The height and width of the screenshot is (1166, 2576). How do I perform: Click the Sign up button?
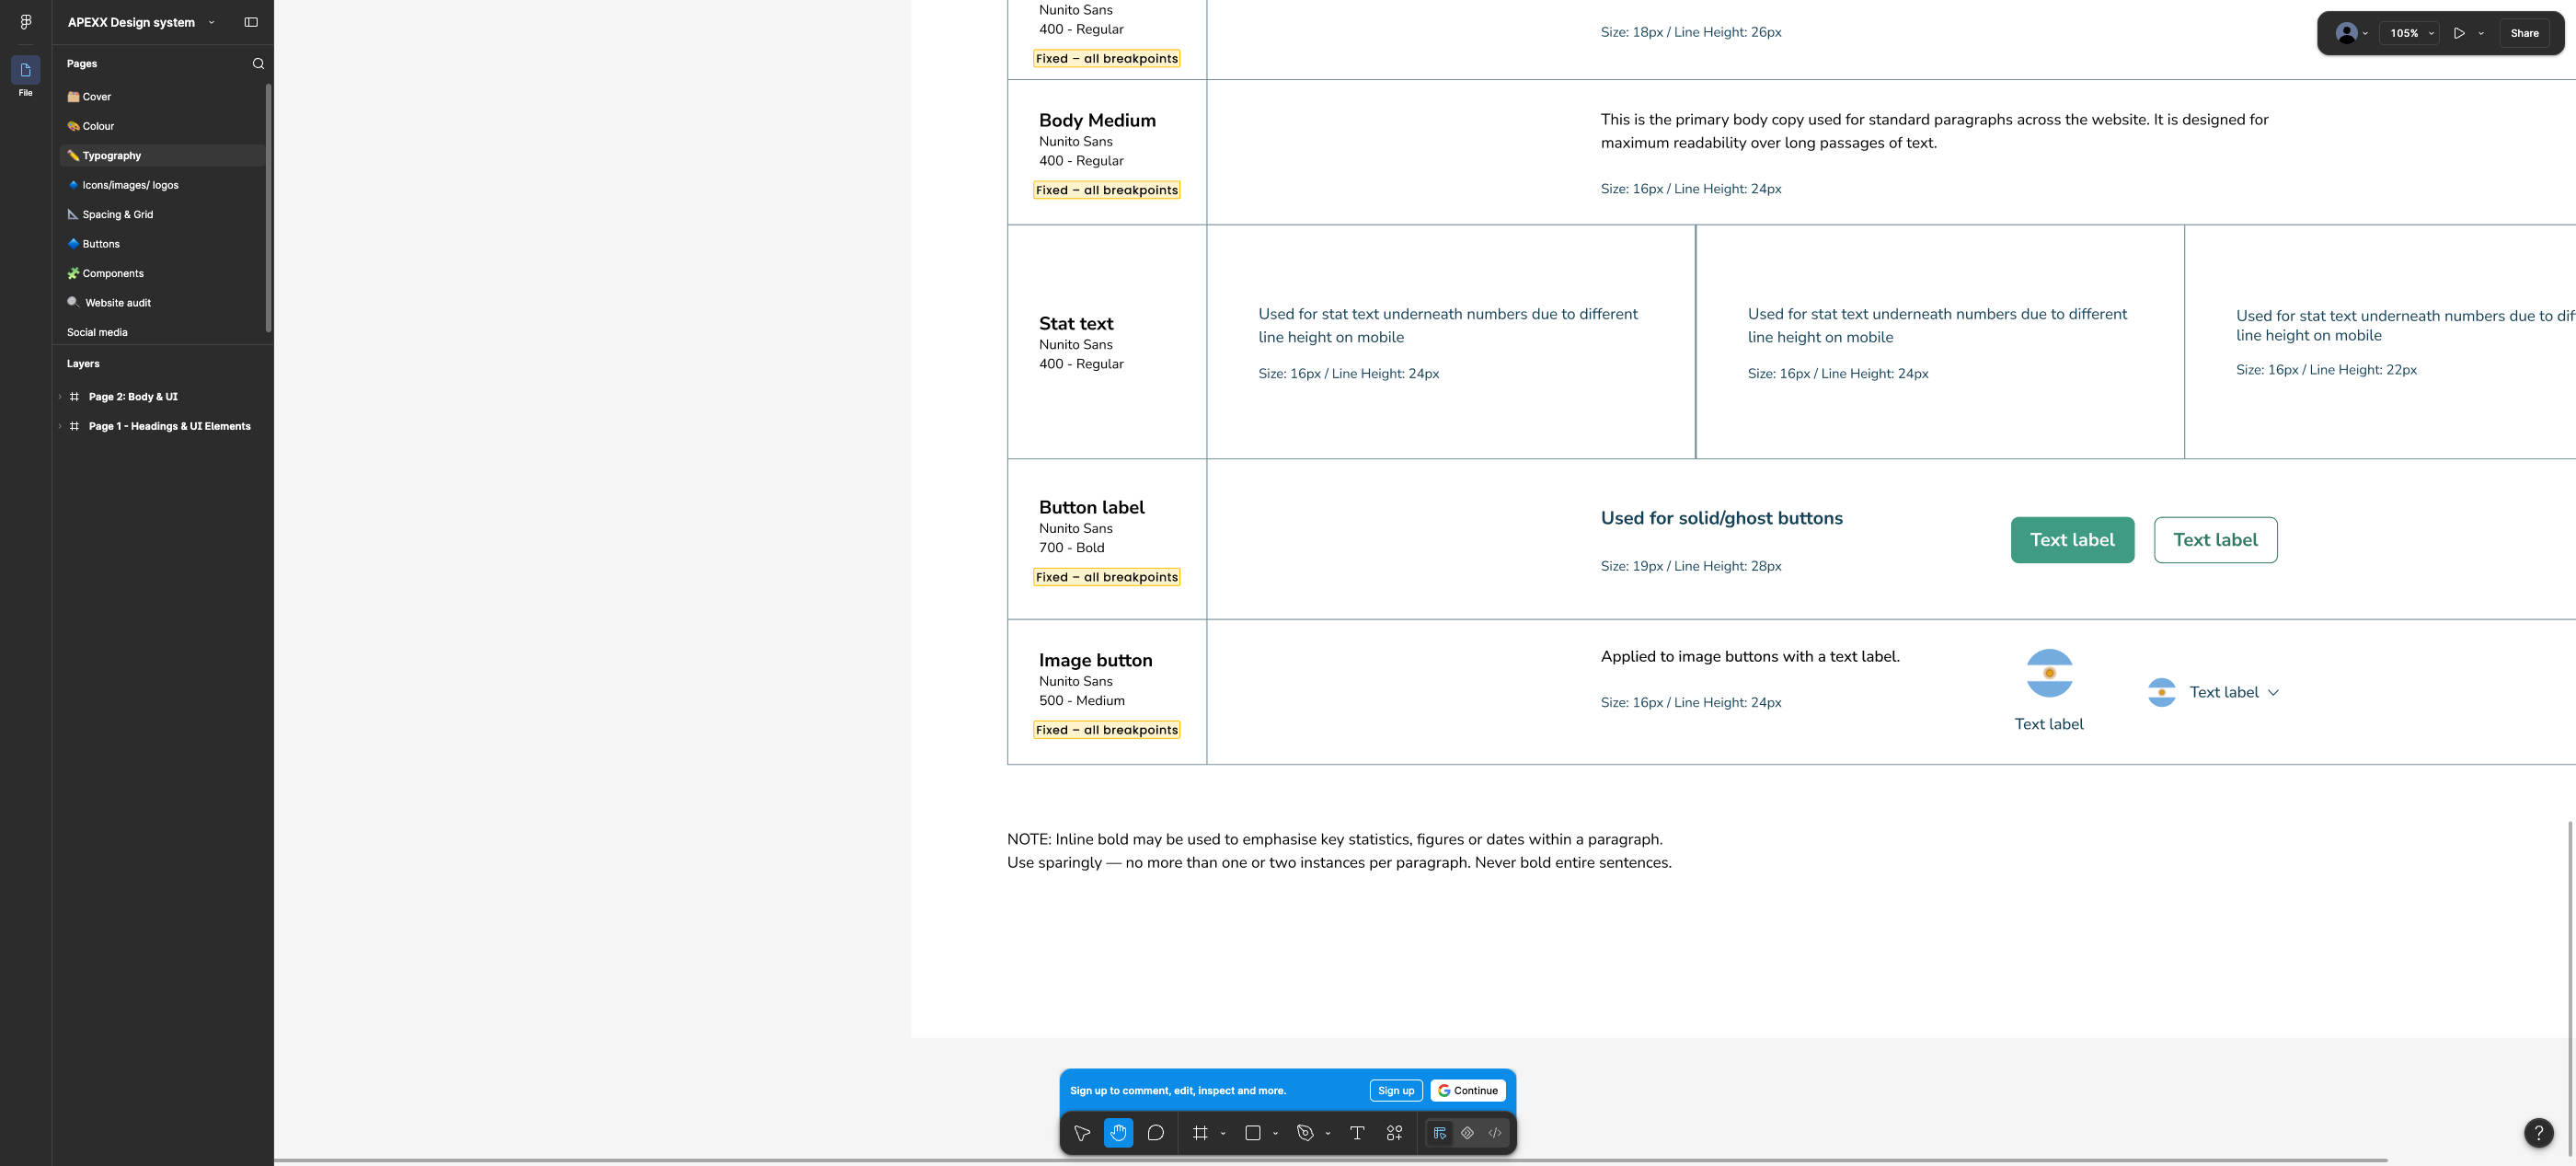point(1395,1091)
